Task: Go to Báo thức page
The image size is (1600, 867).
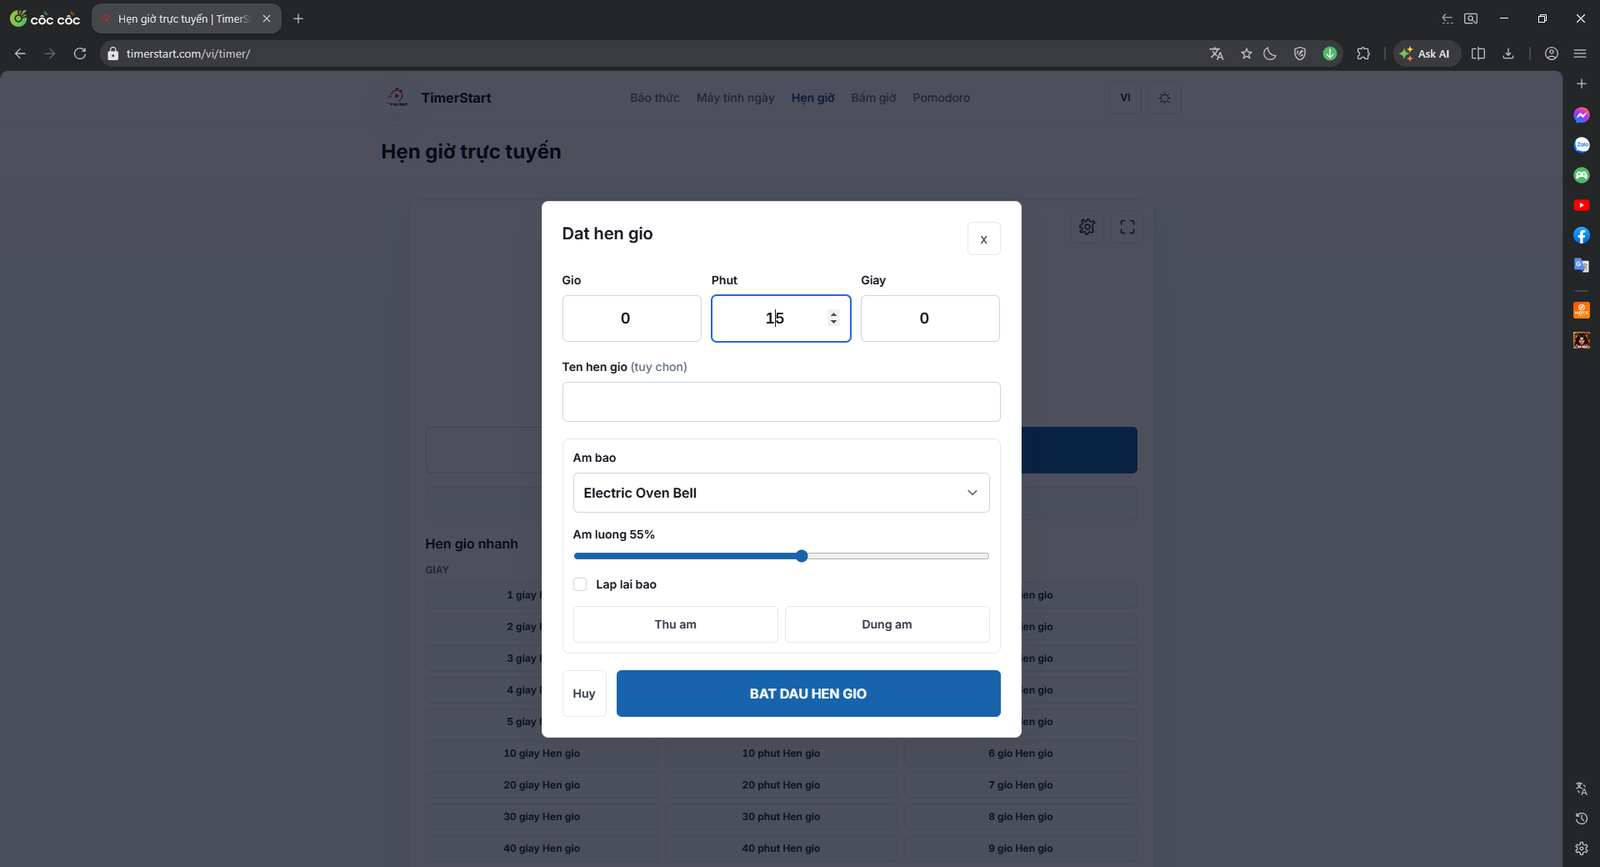Action: coord(654,98)
